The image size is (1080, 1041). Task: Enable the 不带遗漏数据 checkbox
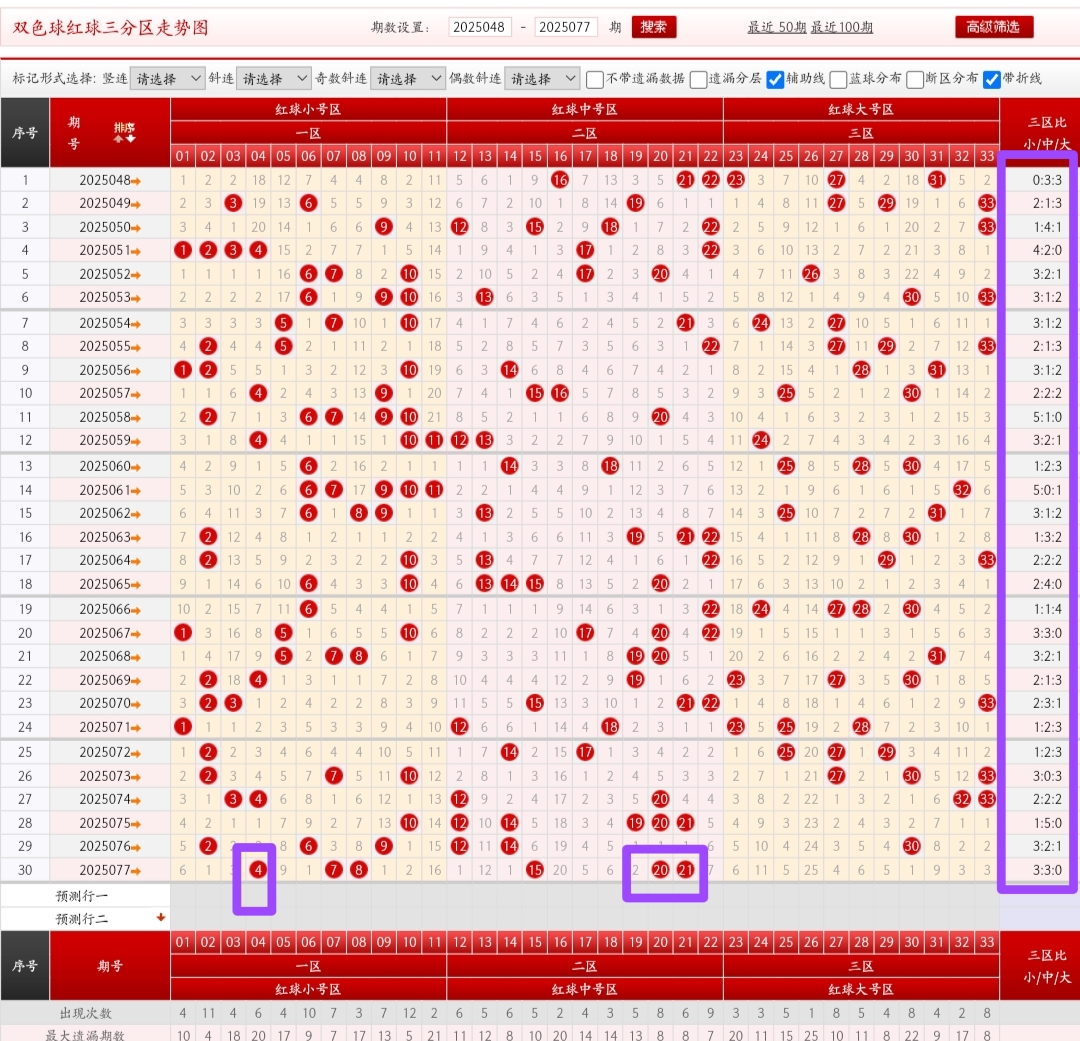coord(595,79)
